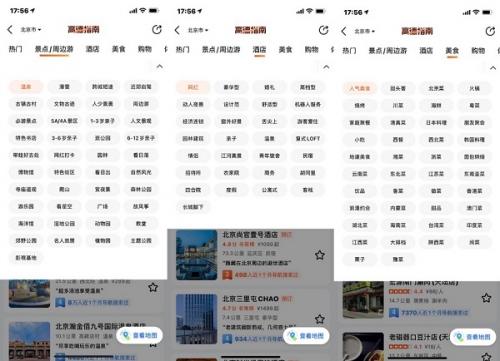This screenshot has height=361, width=500.
Task: Collapse the filter panel on the 酒店 screen
Action: click(326, 67)
